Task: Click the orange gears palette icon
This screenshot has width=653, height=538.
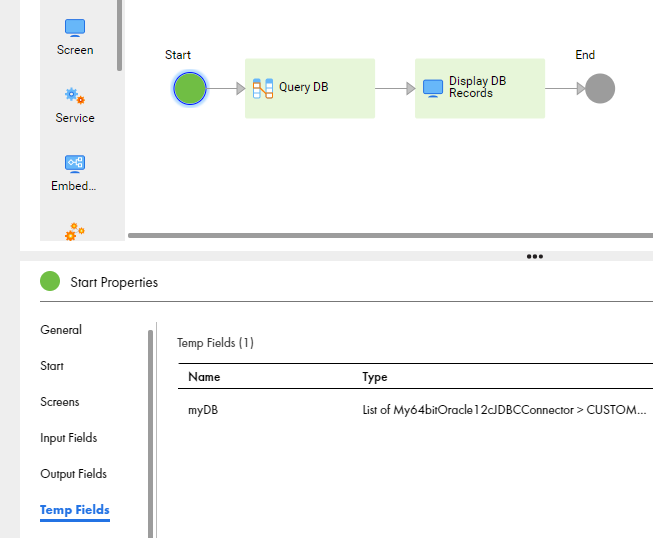Action: coord(75,232)
